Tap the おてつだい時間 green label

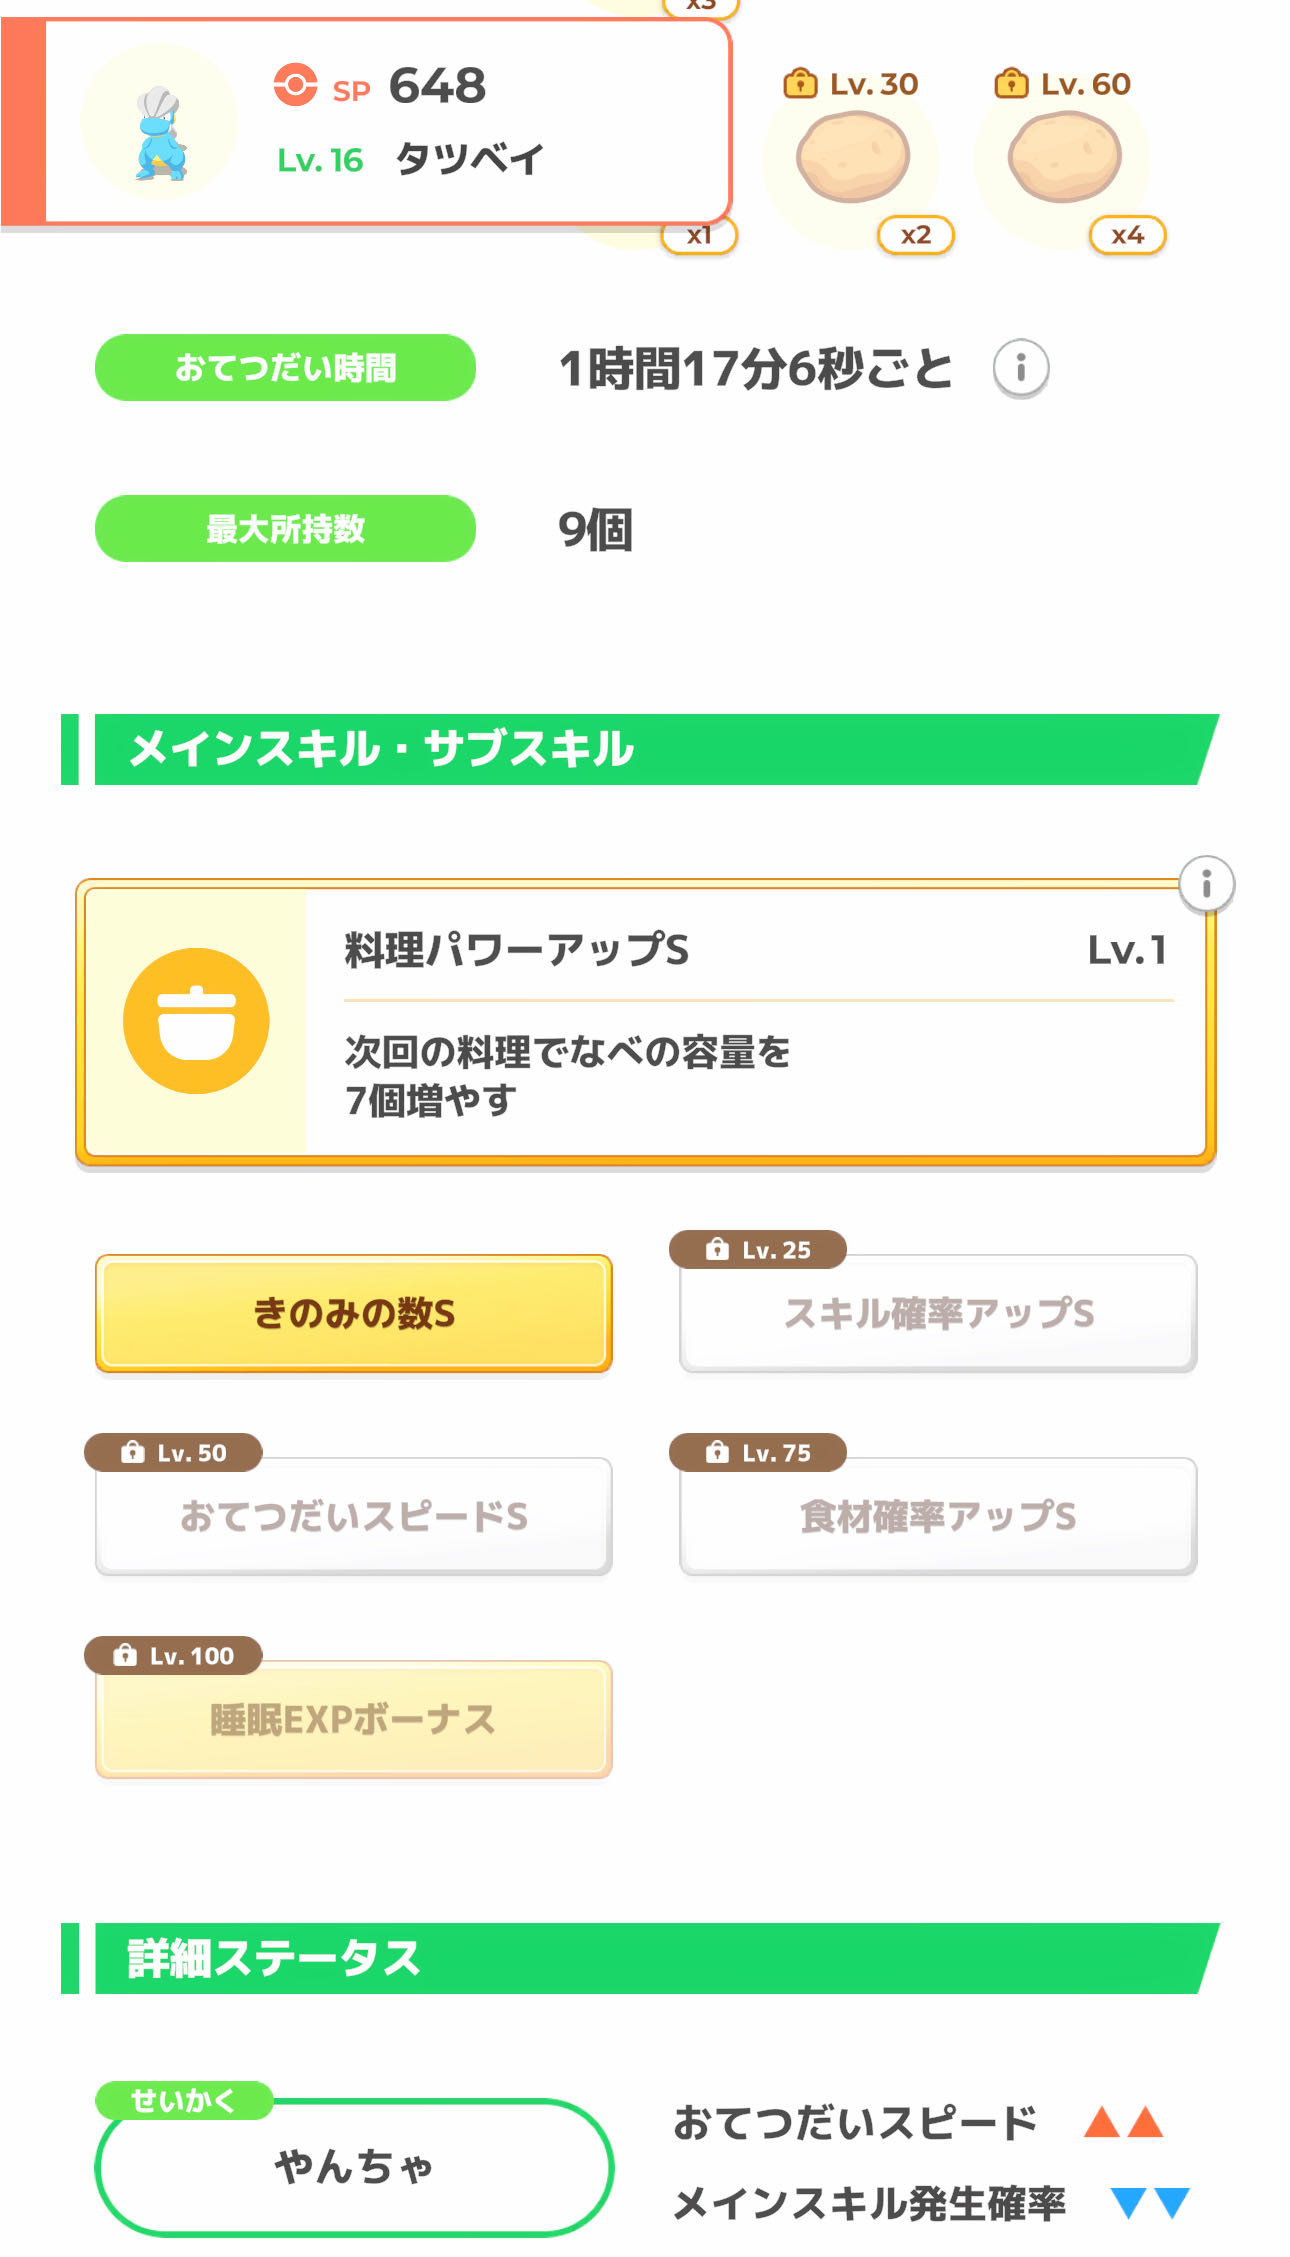point(285,368)
